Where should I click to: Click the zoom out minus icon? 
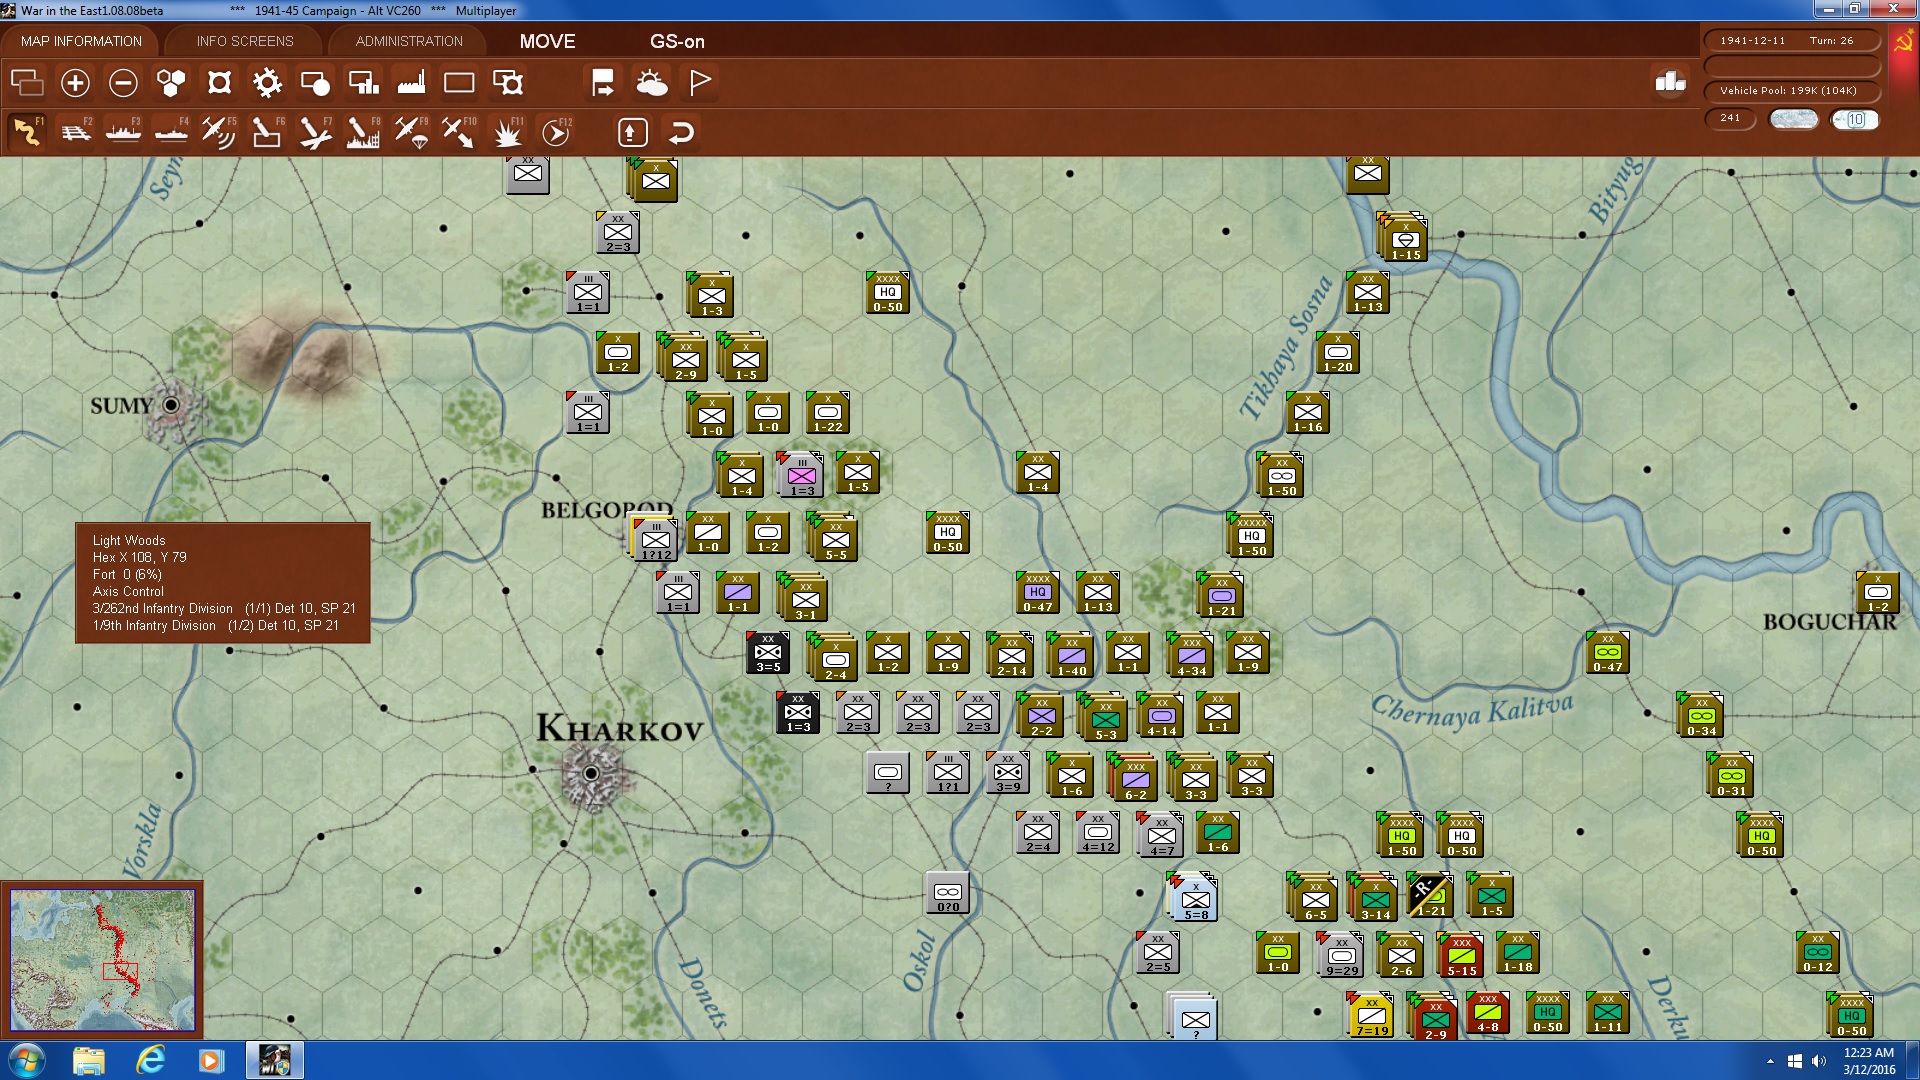[123, 83]
